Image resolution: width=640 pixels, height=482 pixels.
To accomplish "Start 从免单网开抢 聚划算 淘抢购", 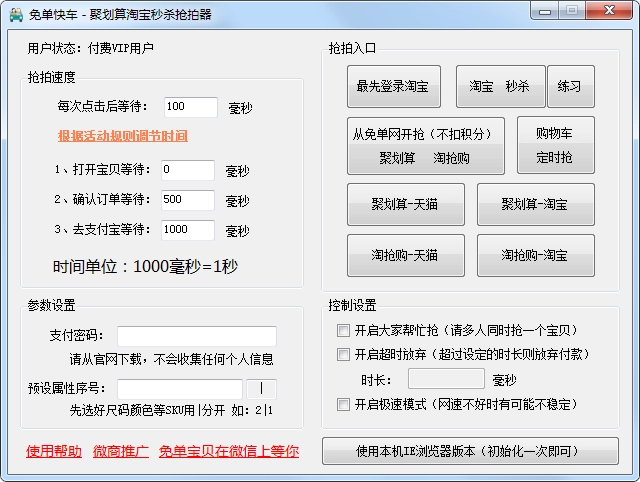I will 426,146.
